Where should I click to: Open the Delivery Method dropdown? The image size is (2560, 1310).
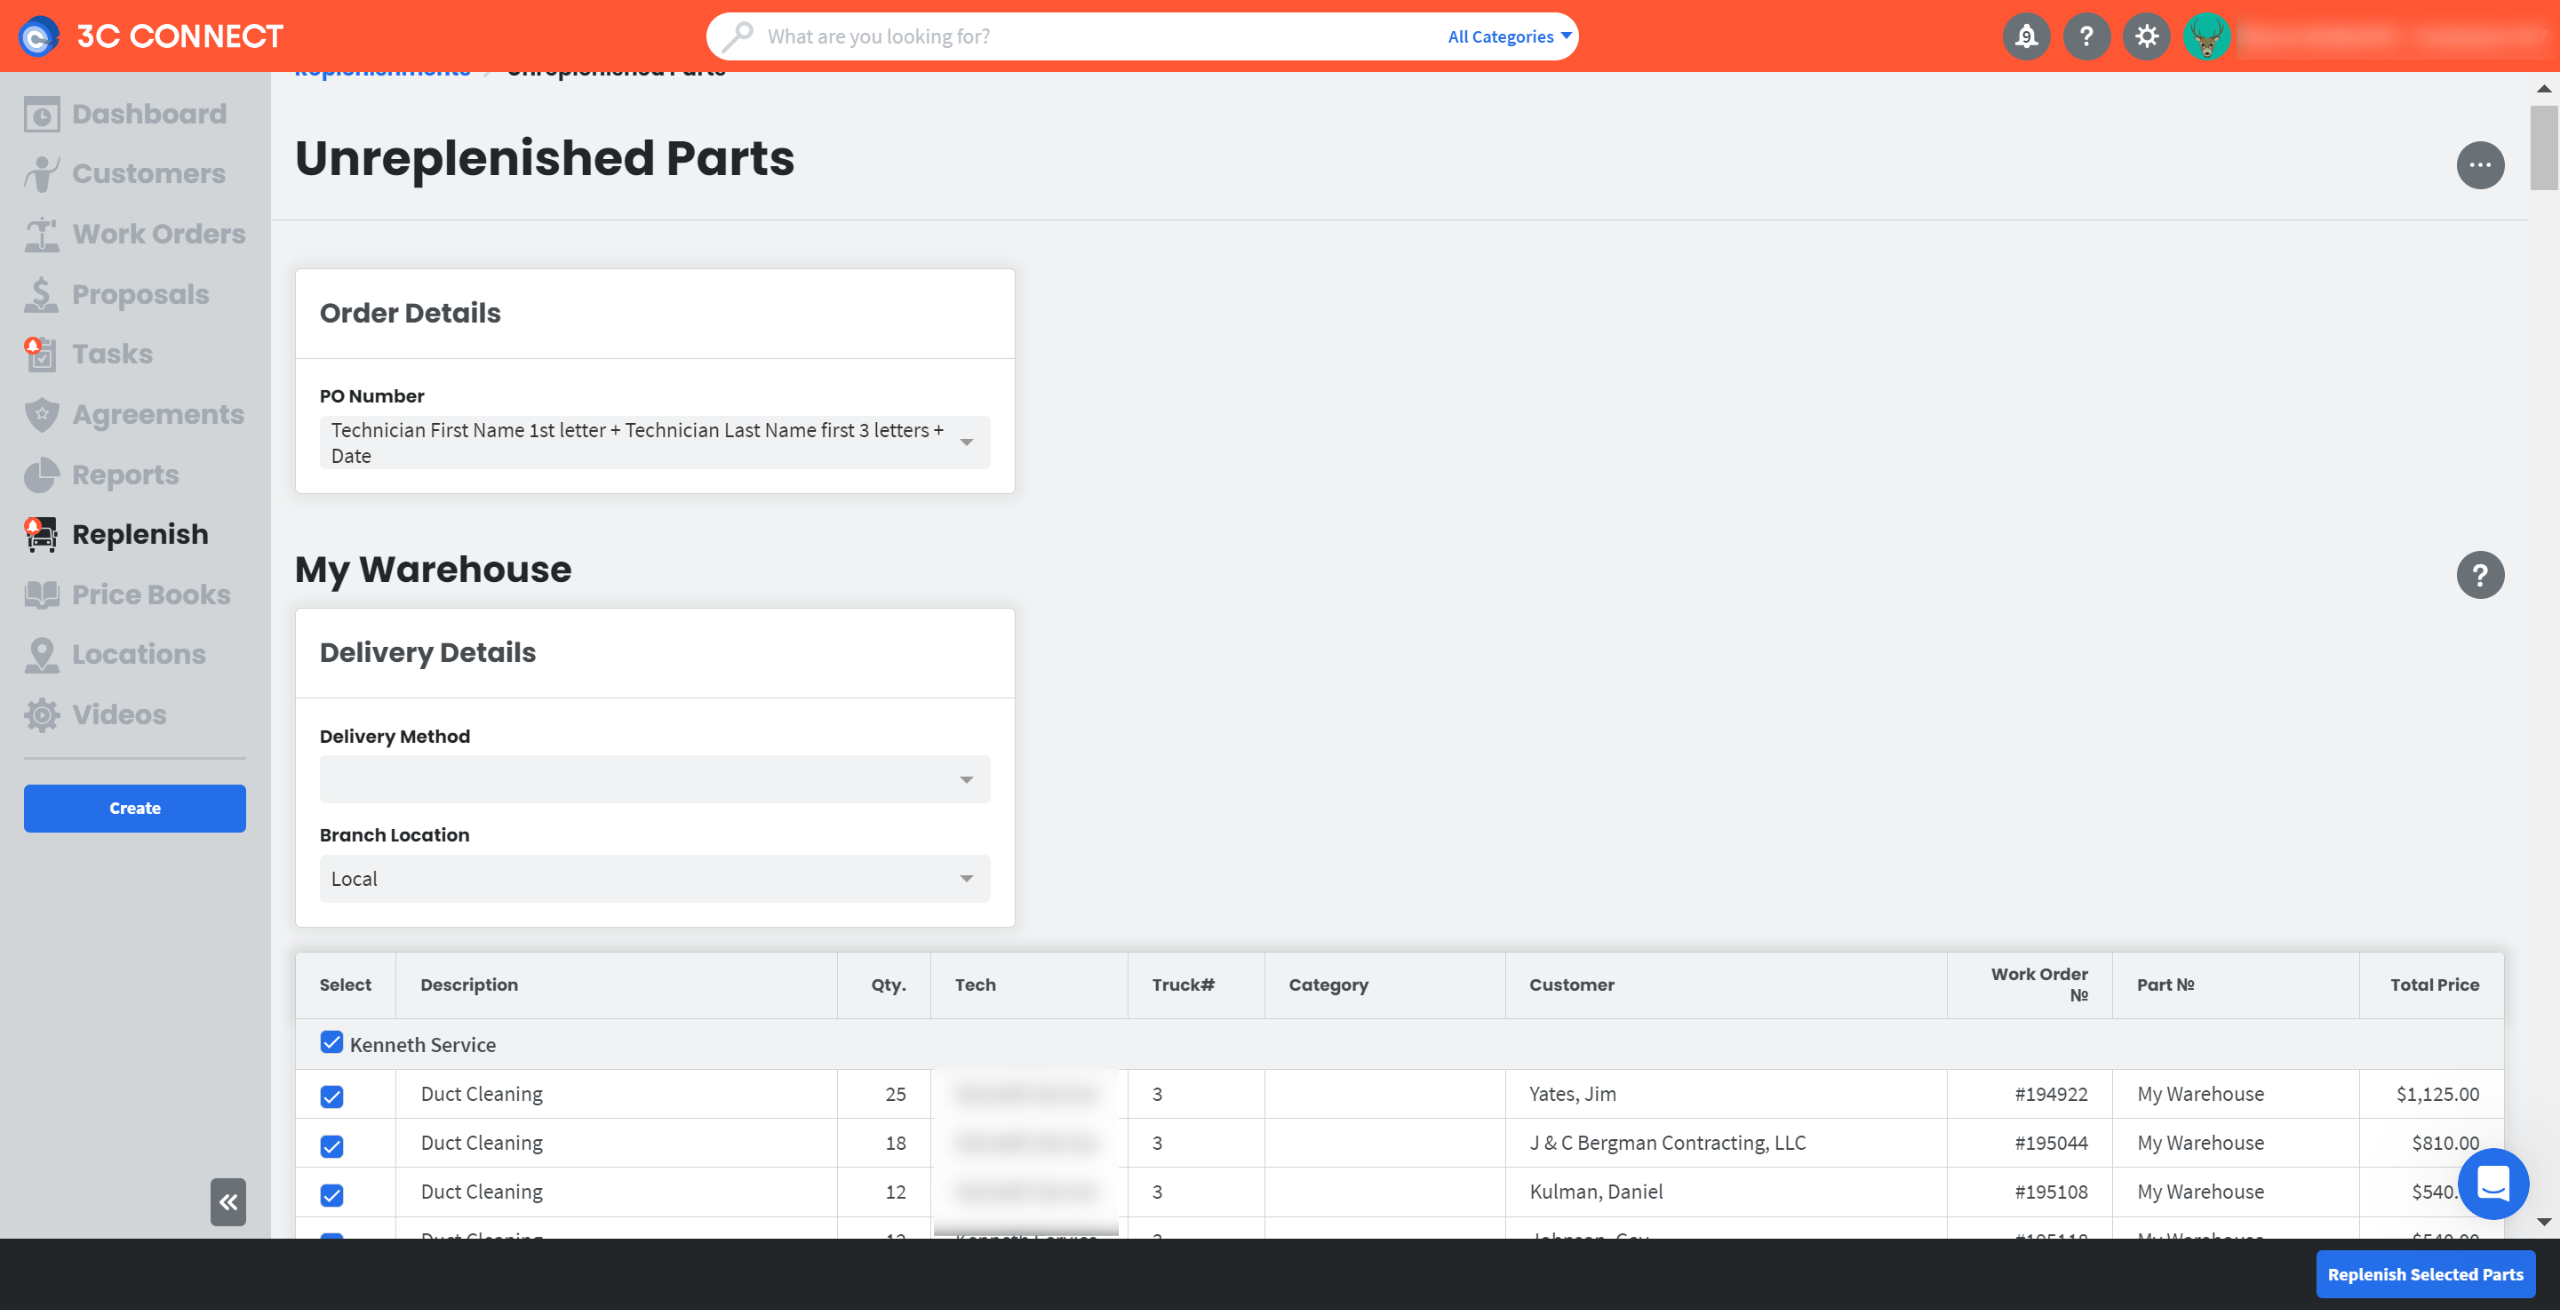[x=655, y=779]
